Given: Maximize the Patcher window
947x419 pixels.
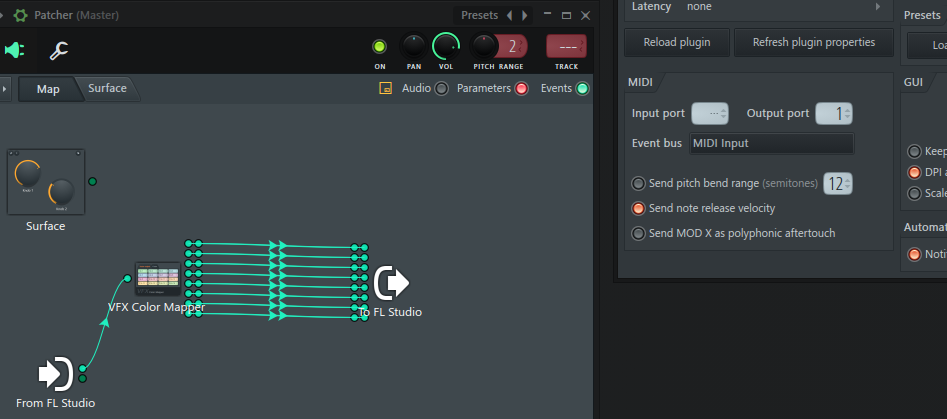Looking at the screenshot, I should [x=566, y=15].
